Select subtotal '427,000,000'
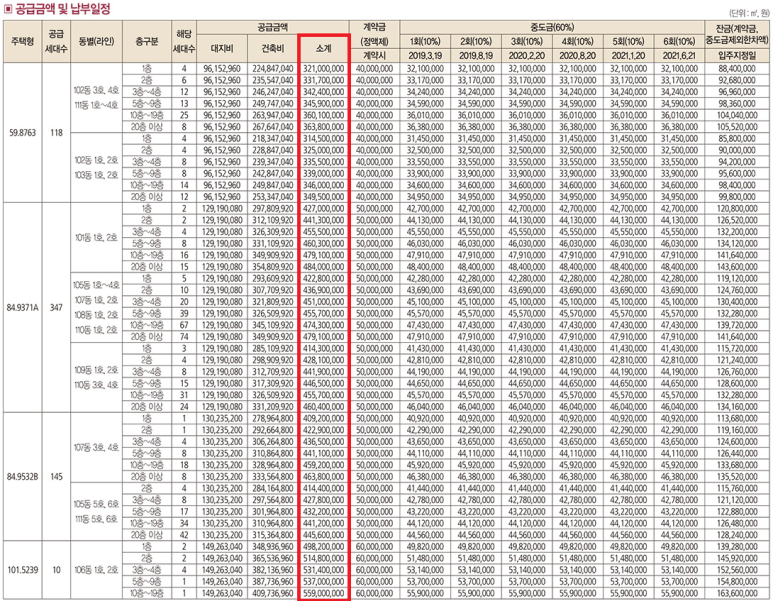Screen dimensions: 773x601 [323, 209]
